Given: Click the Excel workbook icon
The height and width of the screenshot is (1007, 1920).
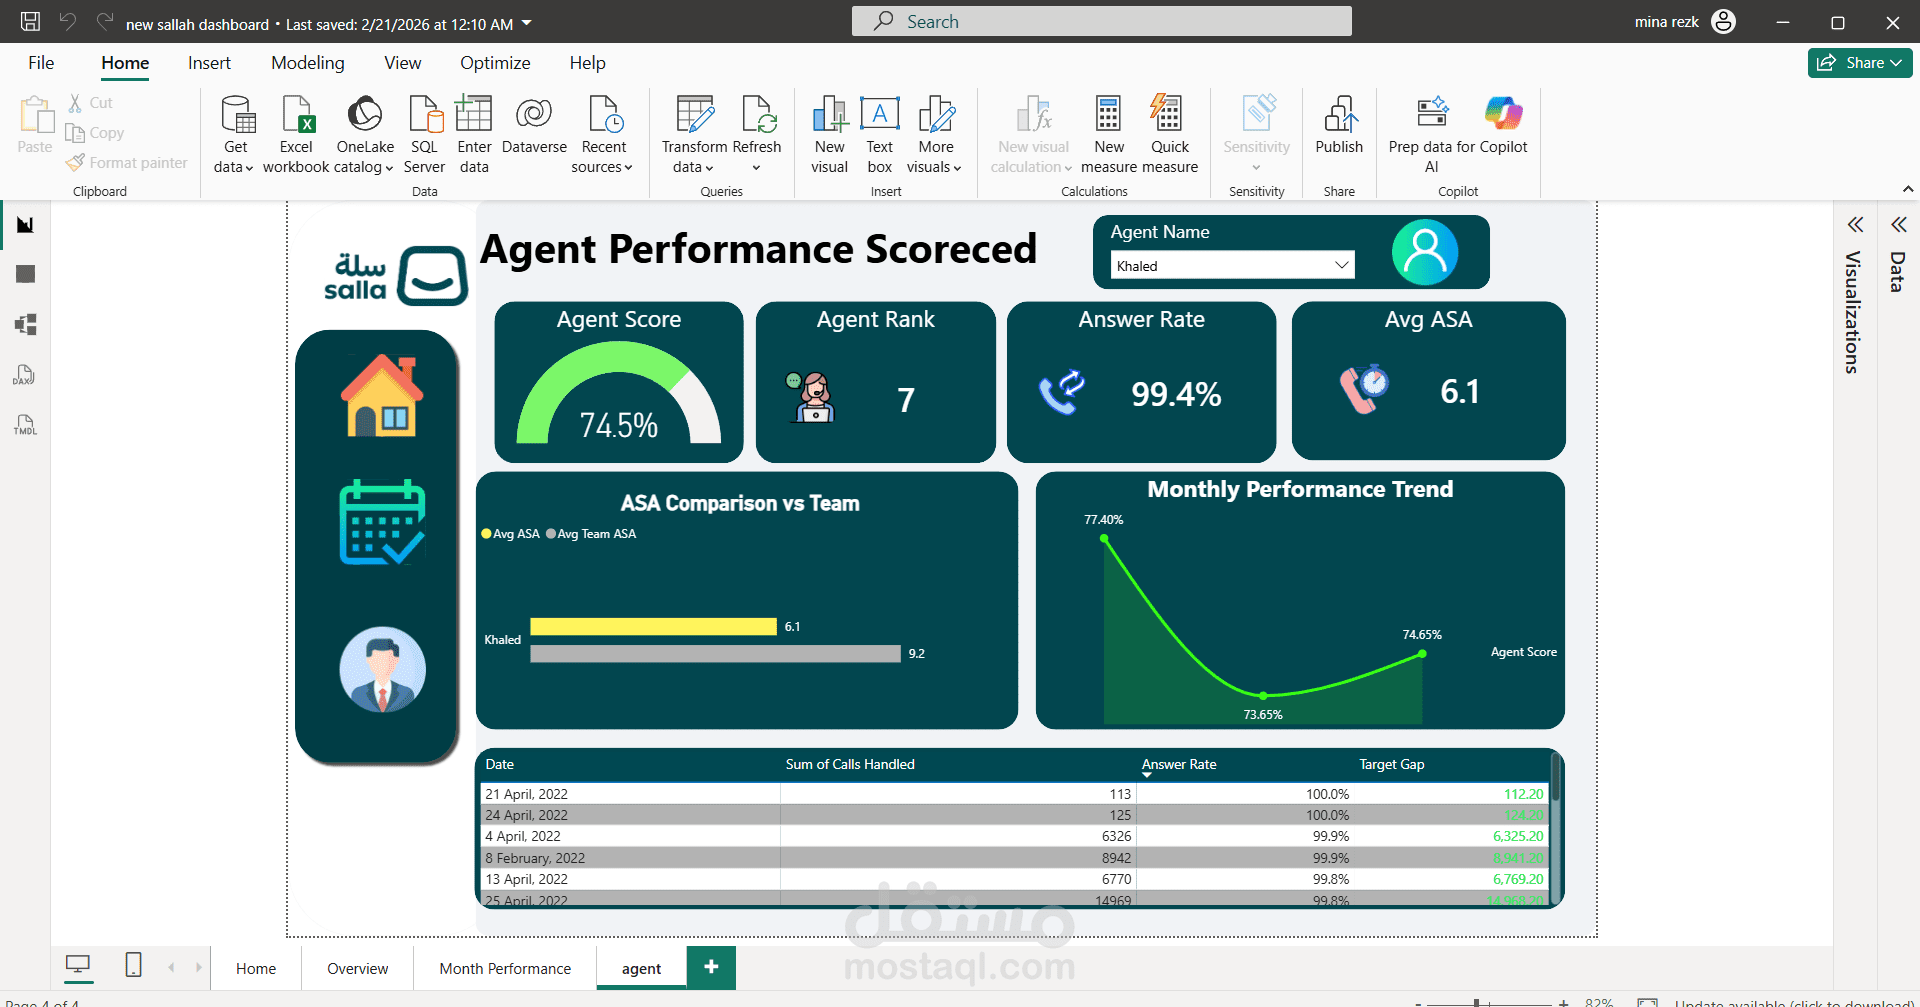Looking at the screenshot, I should pos(297,114).
